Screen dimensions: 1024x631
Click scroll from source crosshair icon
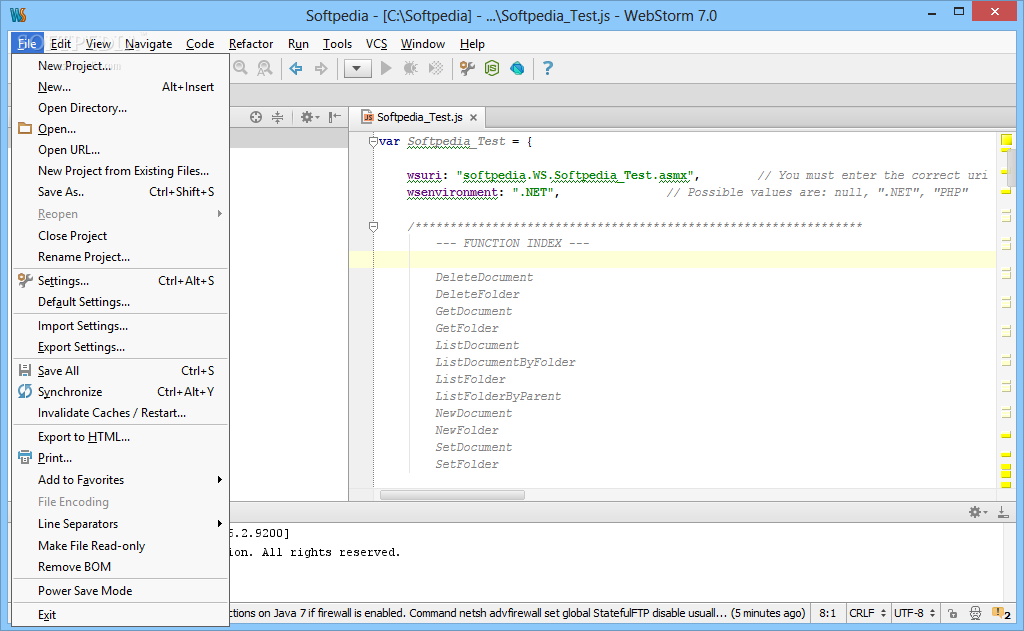(x=256, y=117)
